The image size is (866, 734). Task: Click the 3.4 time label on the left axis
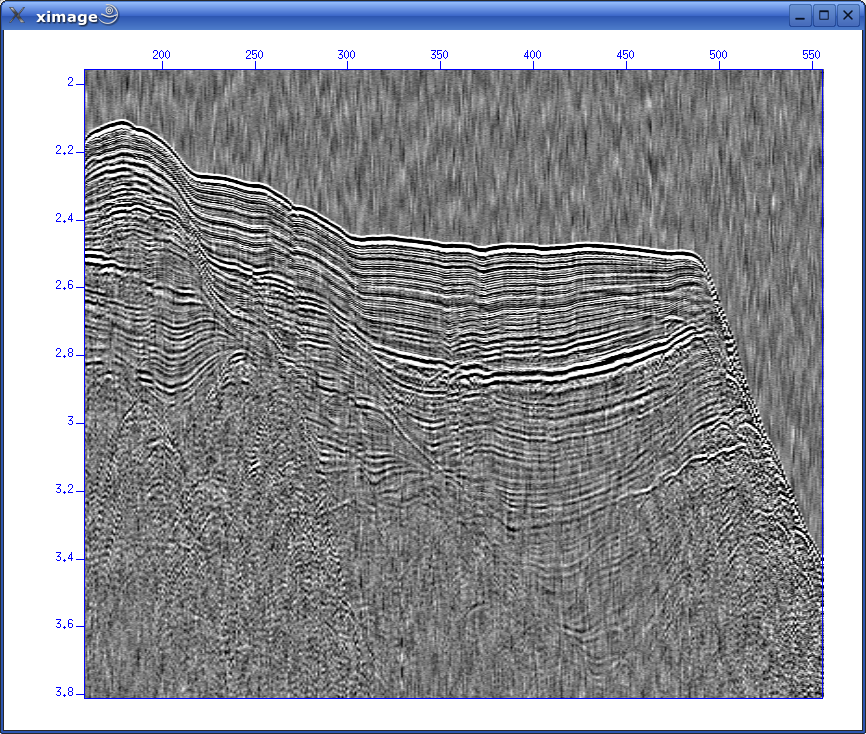coord(63,556)
